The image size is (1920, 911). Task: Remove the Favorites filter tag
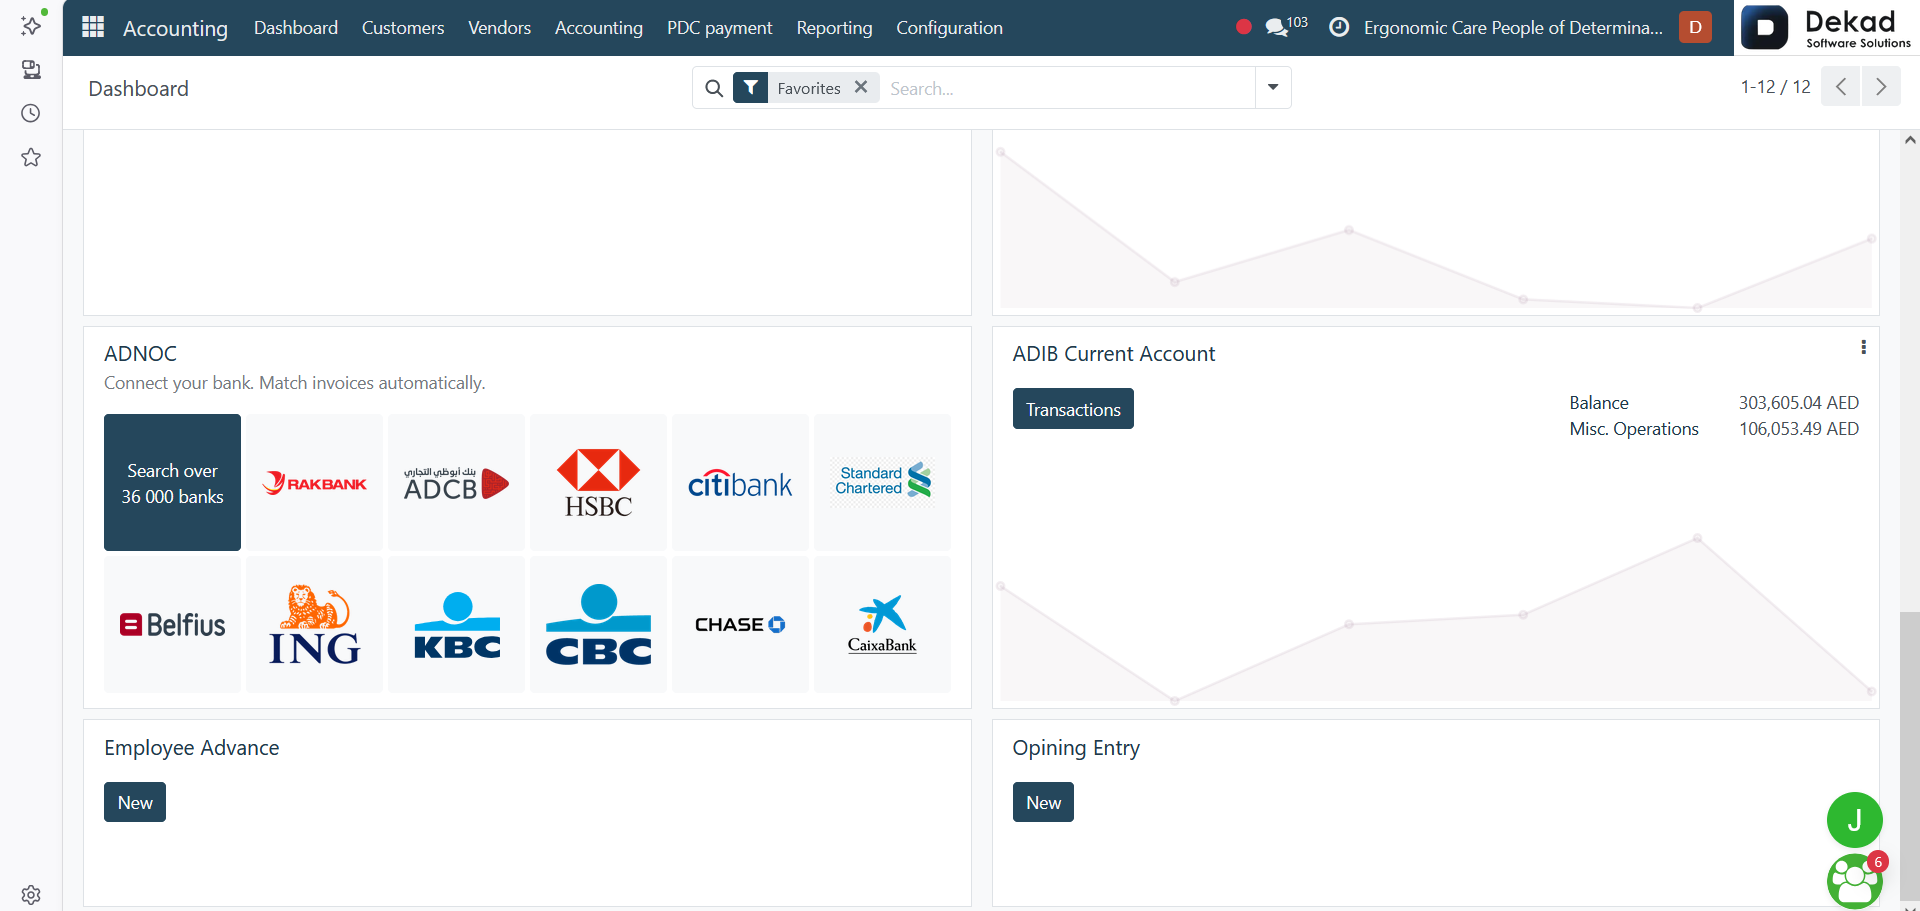coord(861,87)
